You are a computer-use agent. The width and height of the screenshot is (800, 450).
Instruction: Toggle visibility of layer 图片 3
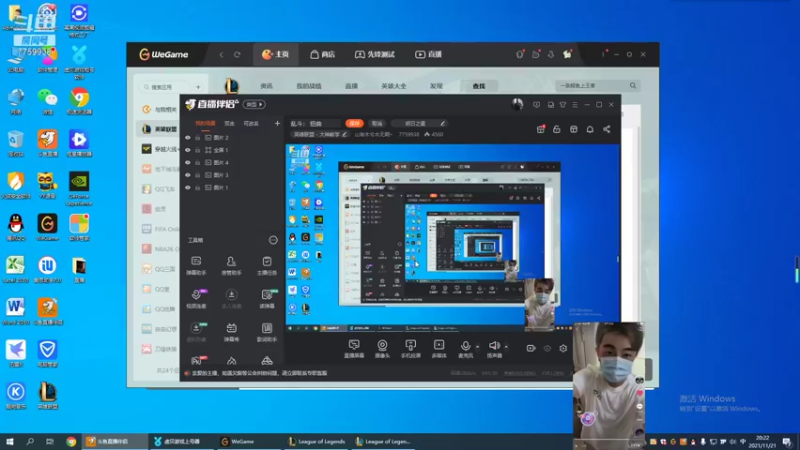188,175
